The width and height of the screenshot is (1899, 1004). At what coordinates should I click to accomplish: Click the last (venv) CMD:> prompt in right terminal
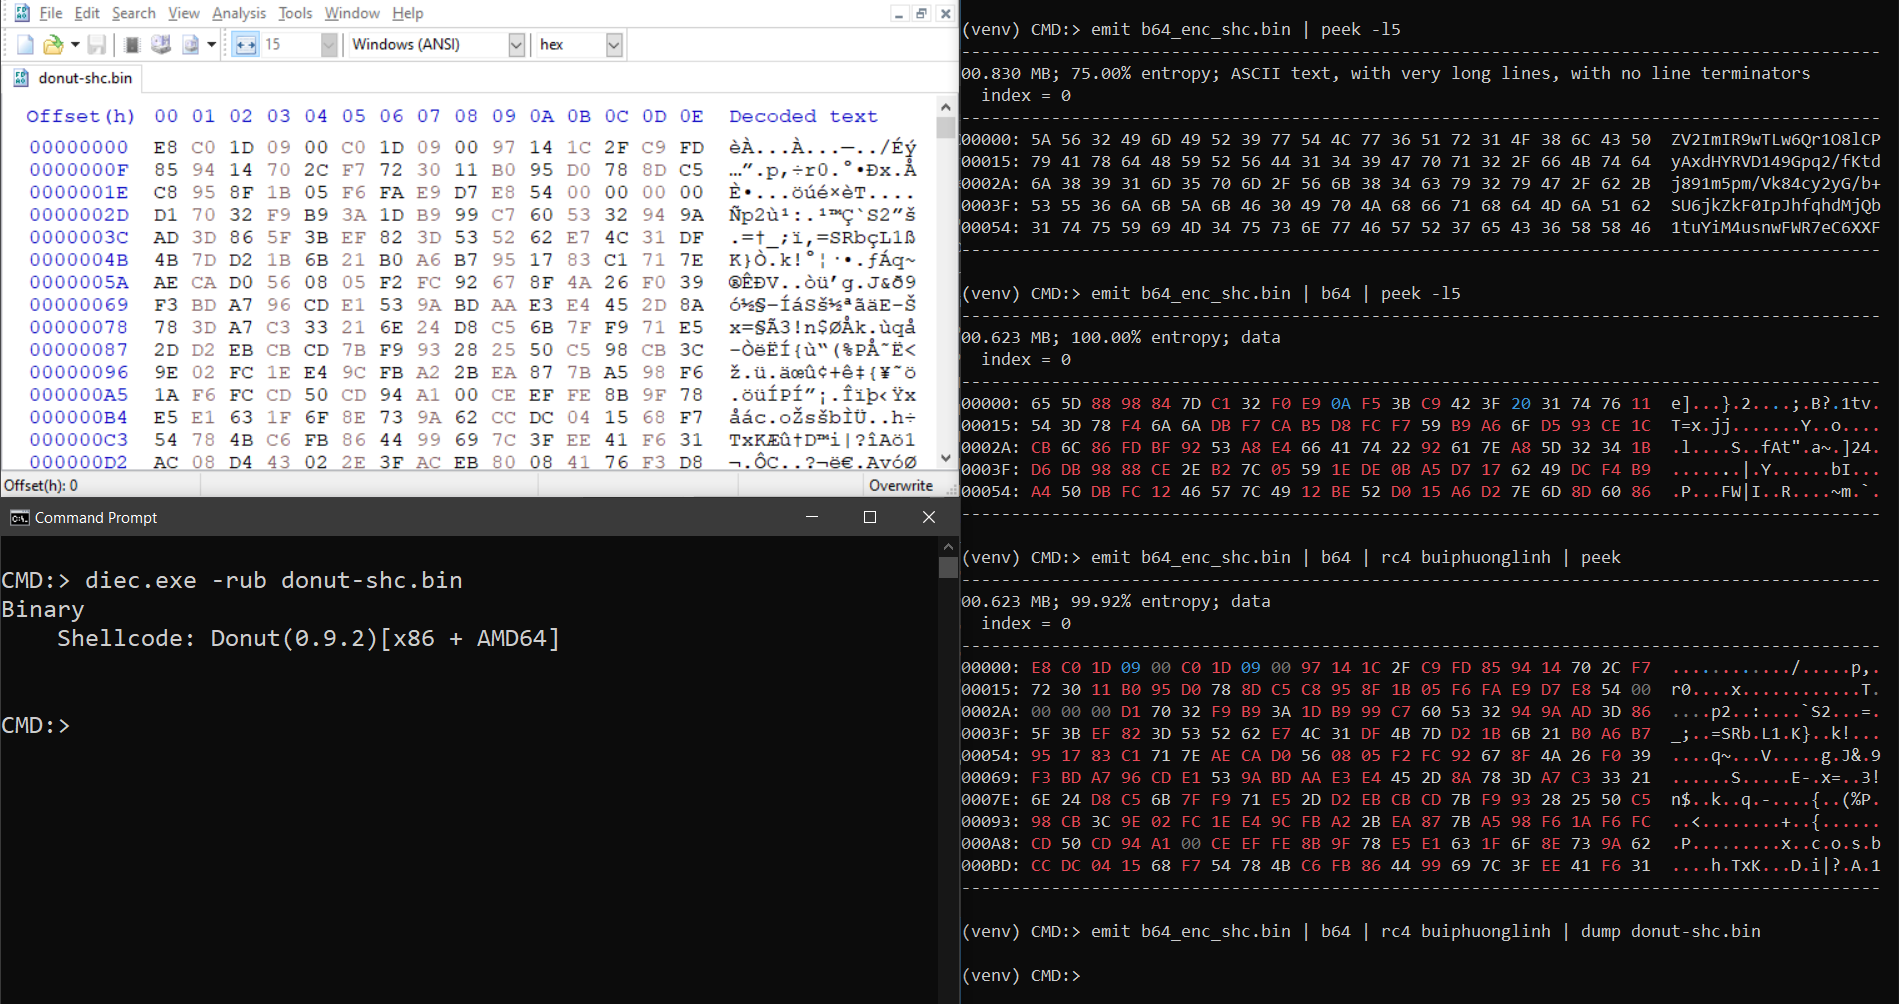1021,975
